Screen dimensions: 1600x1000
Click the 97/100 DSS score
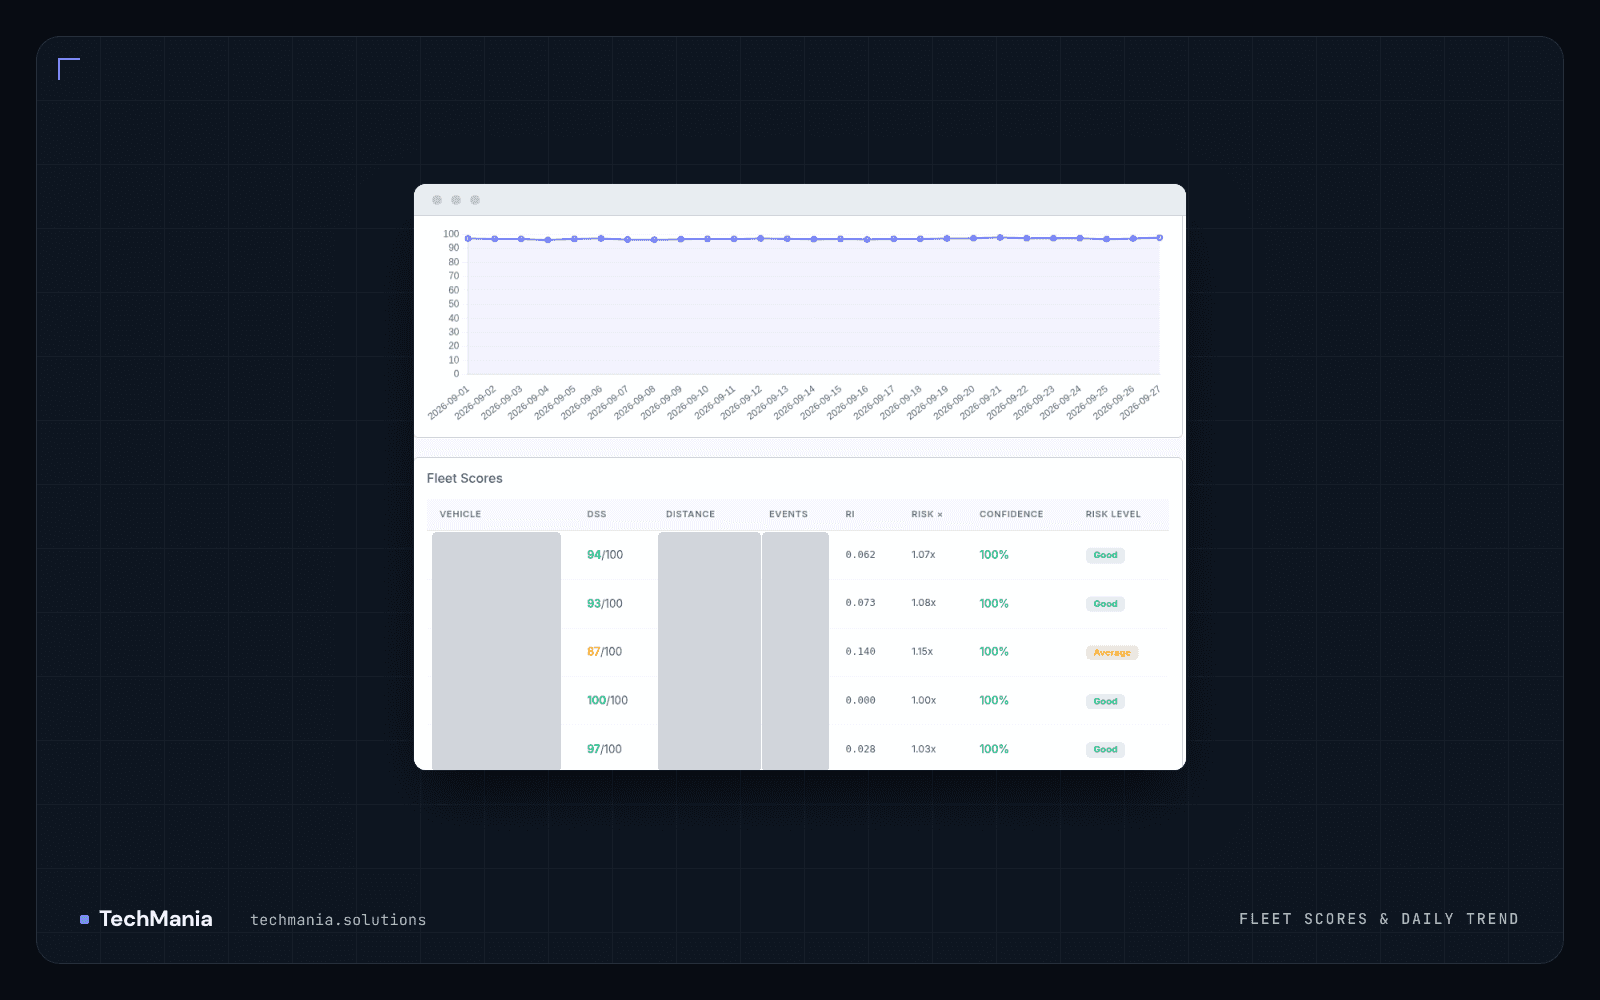click(604, 749)
